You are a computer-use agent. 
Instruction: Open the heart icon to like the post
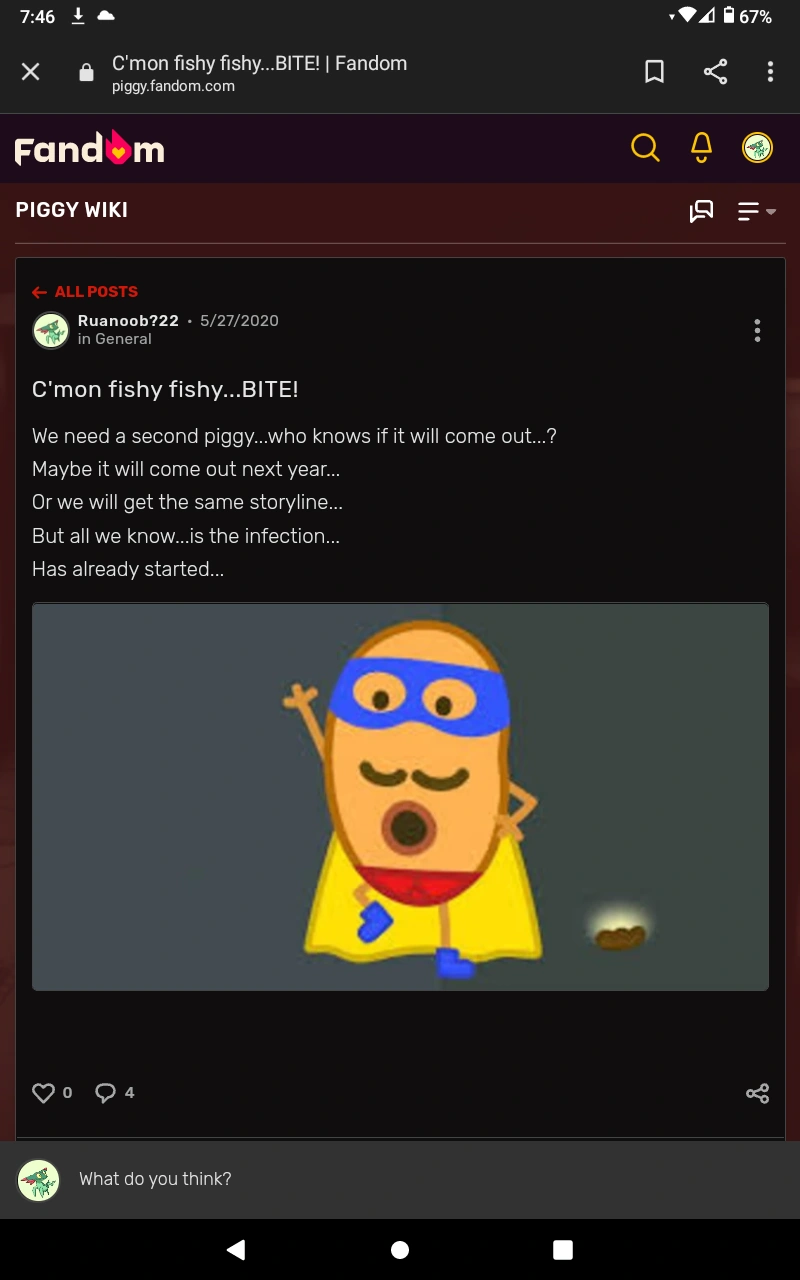tap(41, 1092)
